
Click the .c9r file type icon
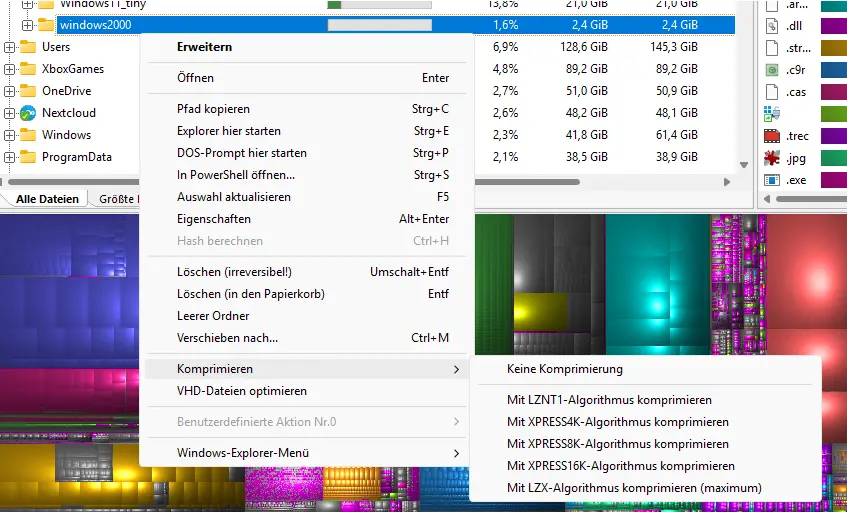771,70
